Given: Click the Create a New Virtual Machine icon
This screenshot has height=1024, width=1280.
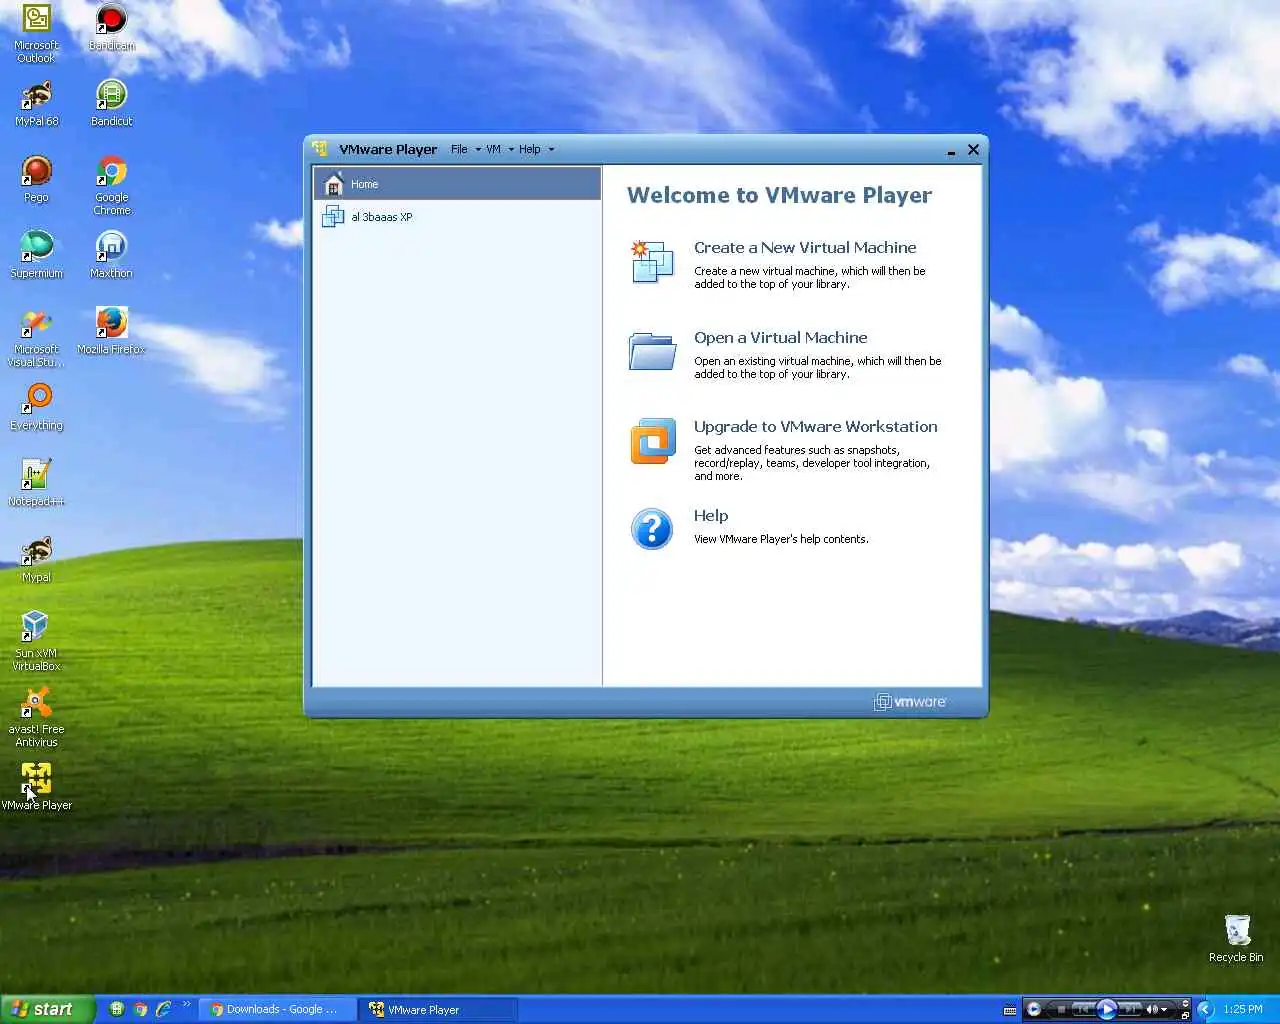Looking at the screenshot, I should pyautogui.click(x=652, y=262).
